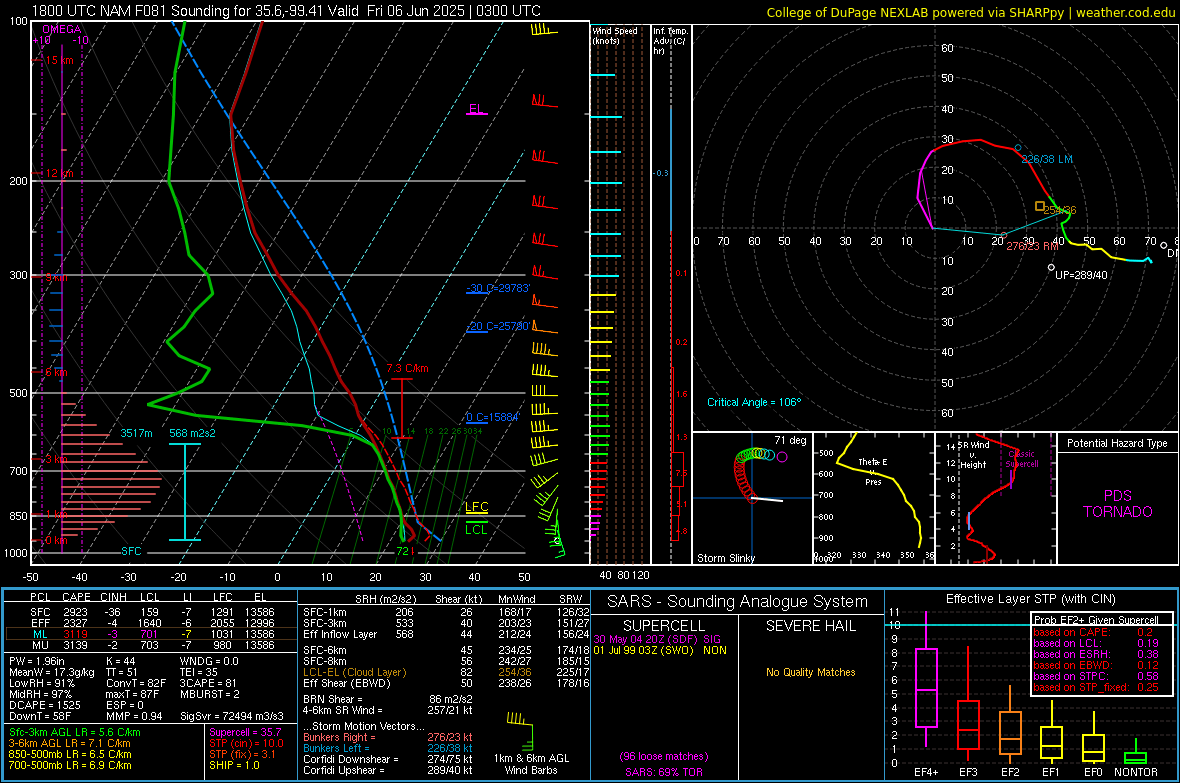
Task: Select the "276/23 RM" hodograph label
Action: click(x=1032, y=246)
